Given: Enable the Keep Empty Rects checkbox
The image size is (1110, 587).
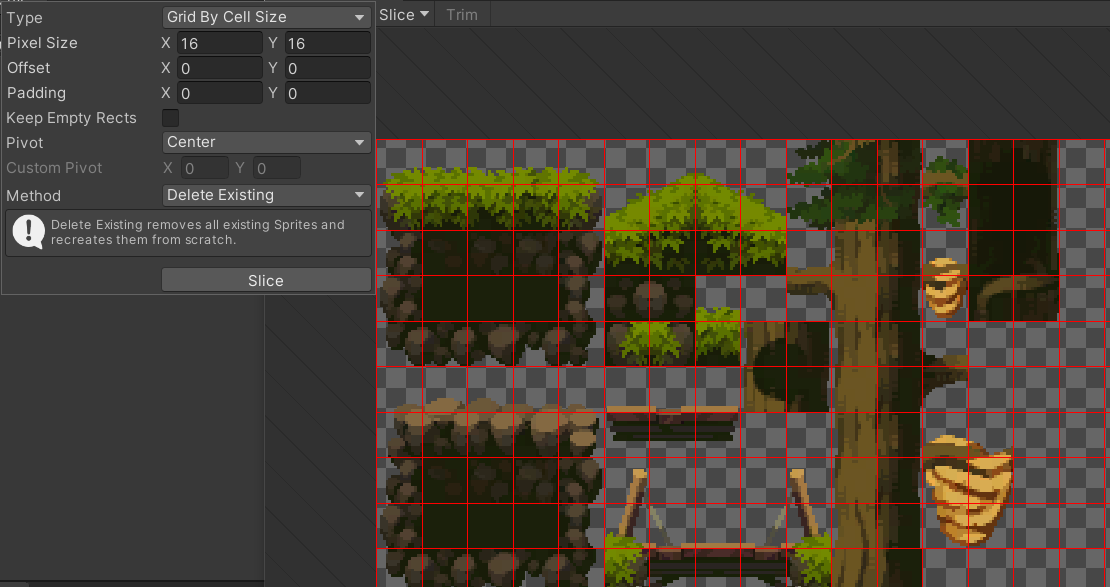Looking at the screenshot, I should tap(170, 117).
